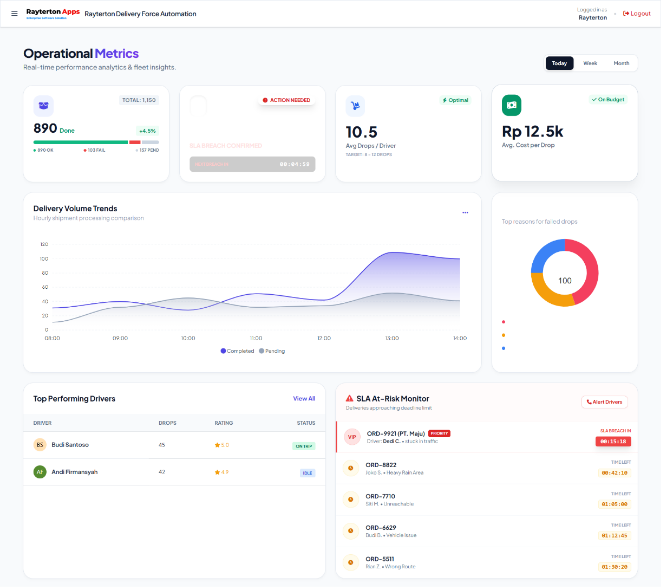Click the VIP badge for order ORD-9921
Viewport: 662px width, 587px height.
351,437
